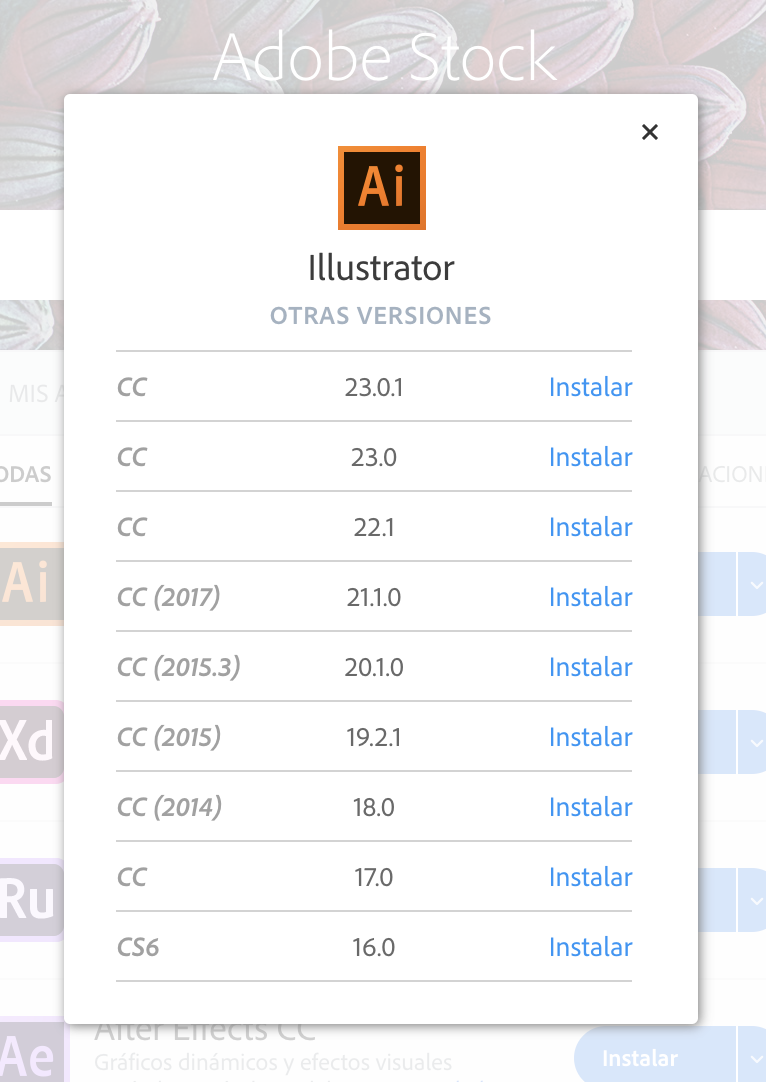Install Illustrator CC (2014) version 18.0
This screenshot has height=1082, width=766.
[590, 807]
